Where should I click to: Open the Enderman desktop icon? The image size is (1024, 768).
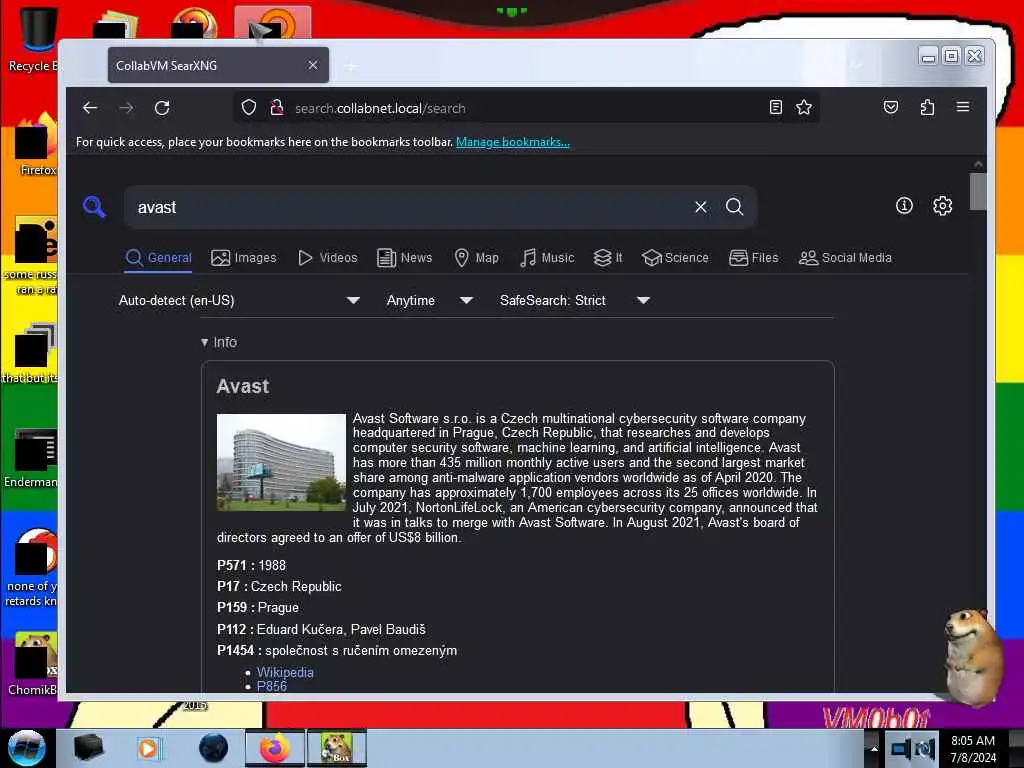(33, 459)
